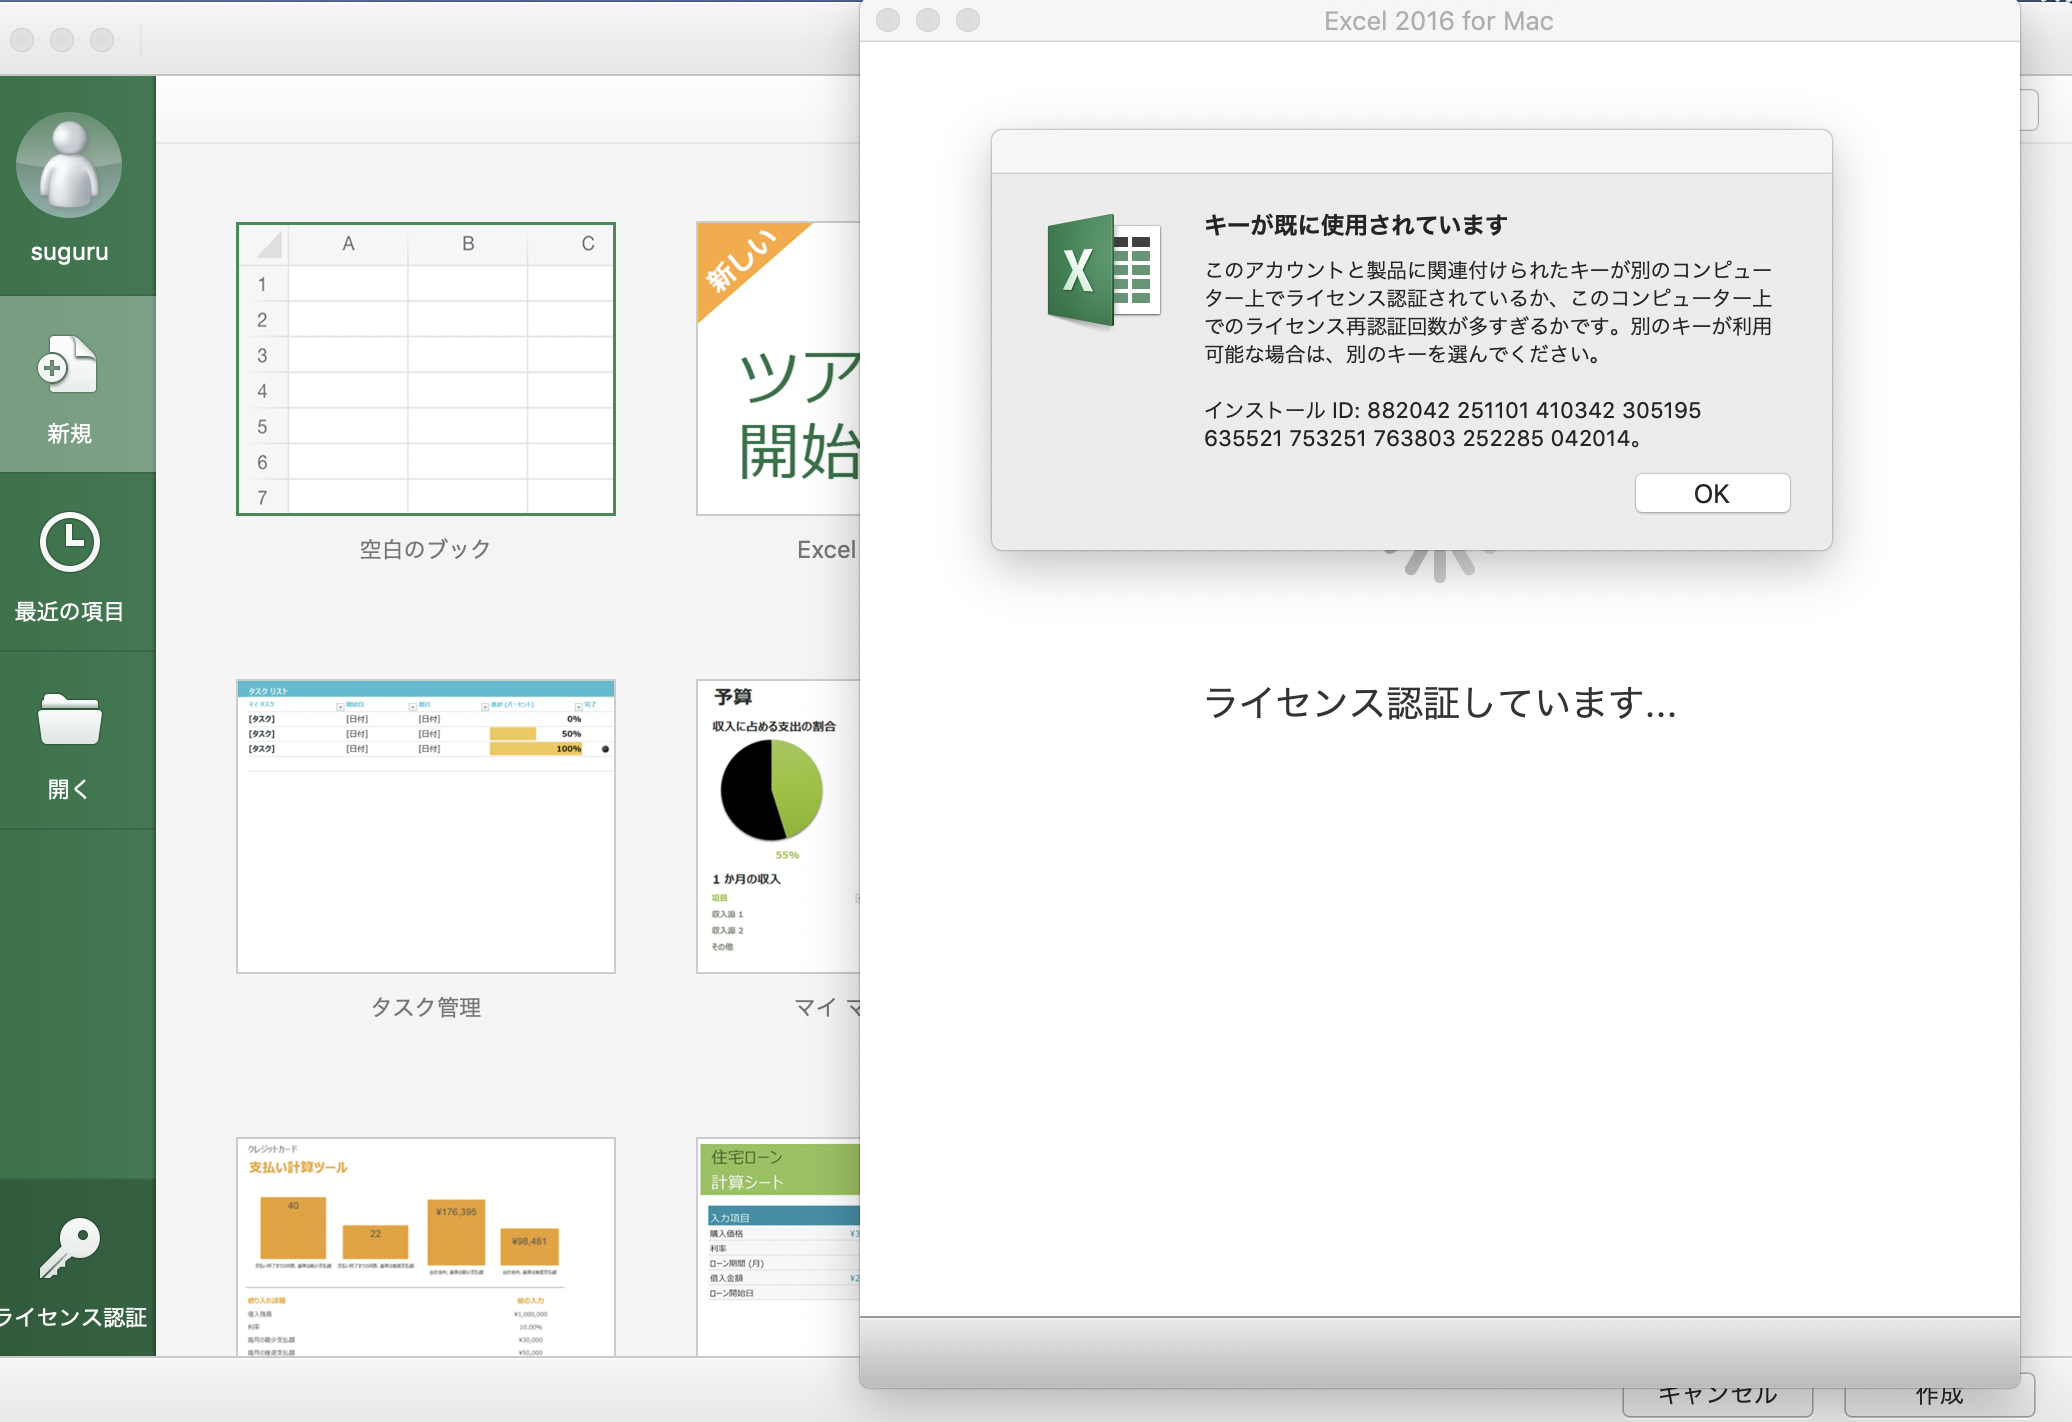Viewport: 2072px width, 1422px height.
Task: Select the 新規 new document icon
Action: point(69,366)
